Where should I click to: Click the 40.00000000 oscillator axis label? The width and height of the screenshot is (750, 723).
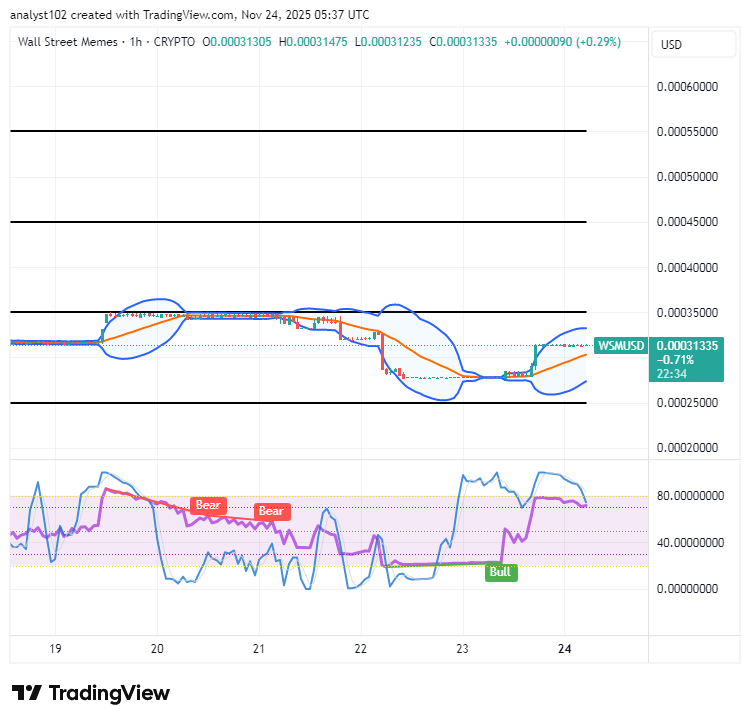[x=690, y=543]
